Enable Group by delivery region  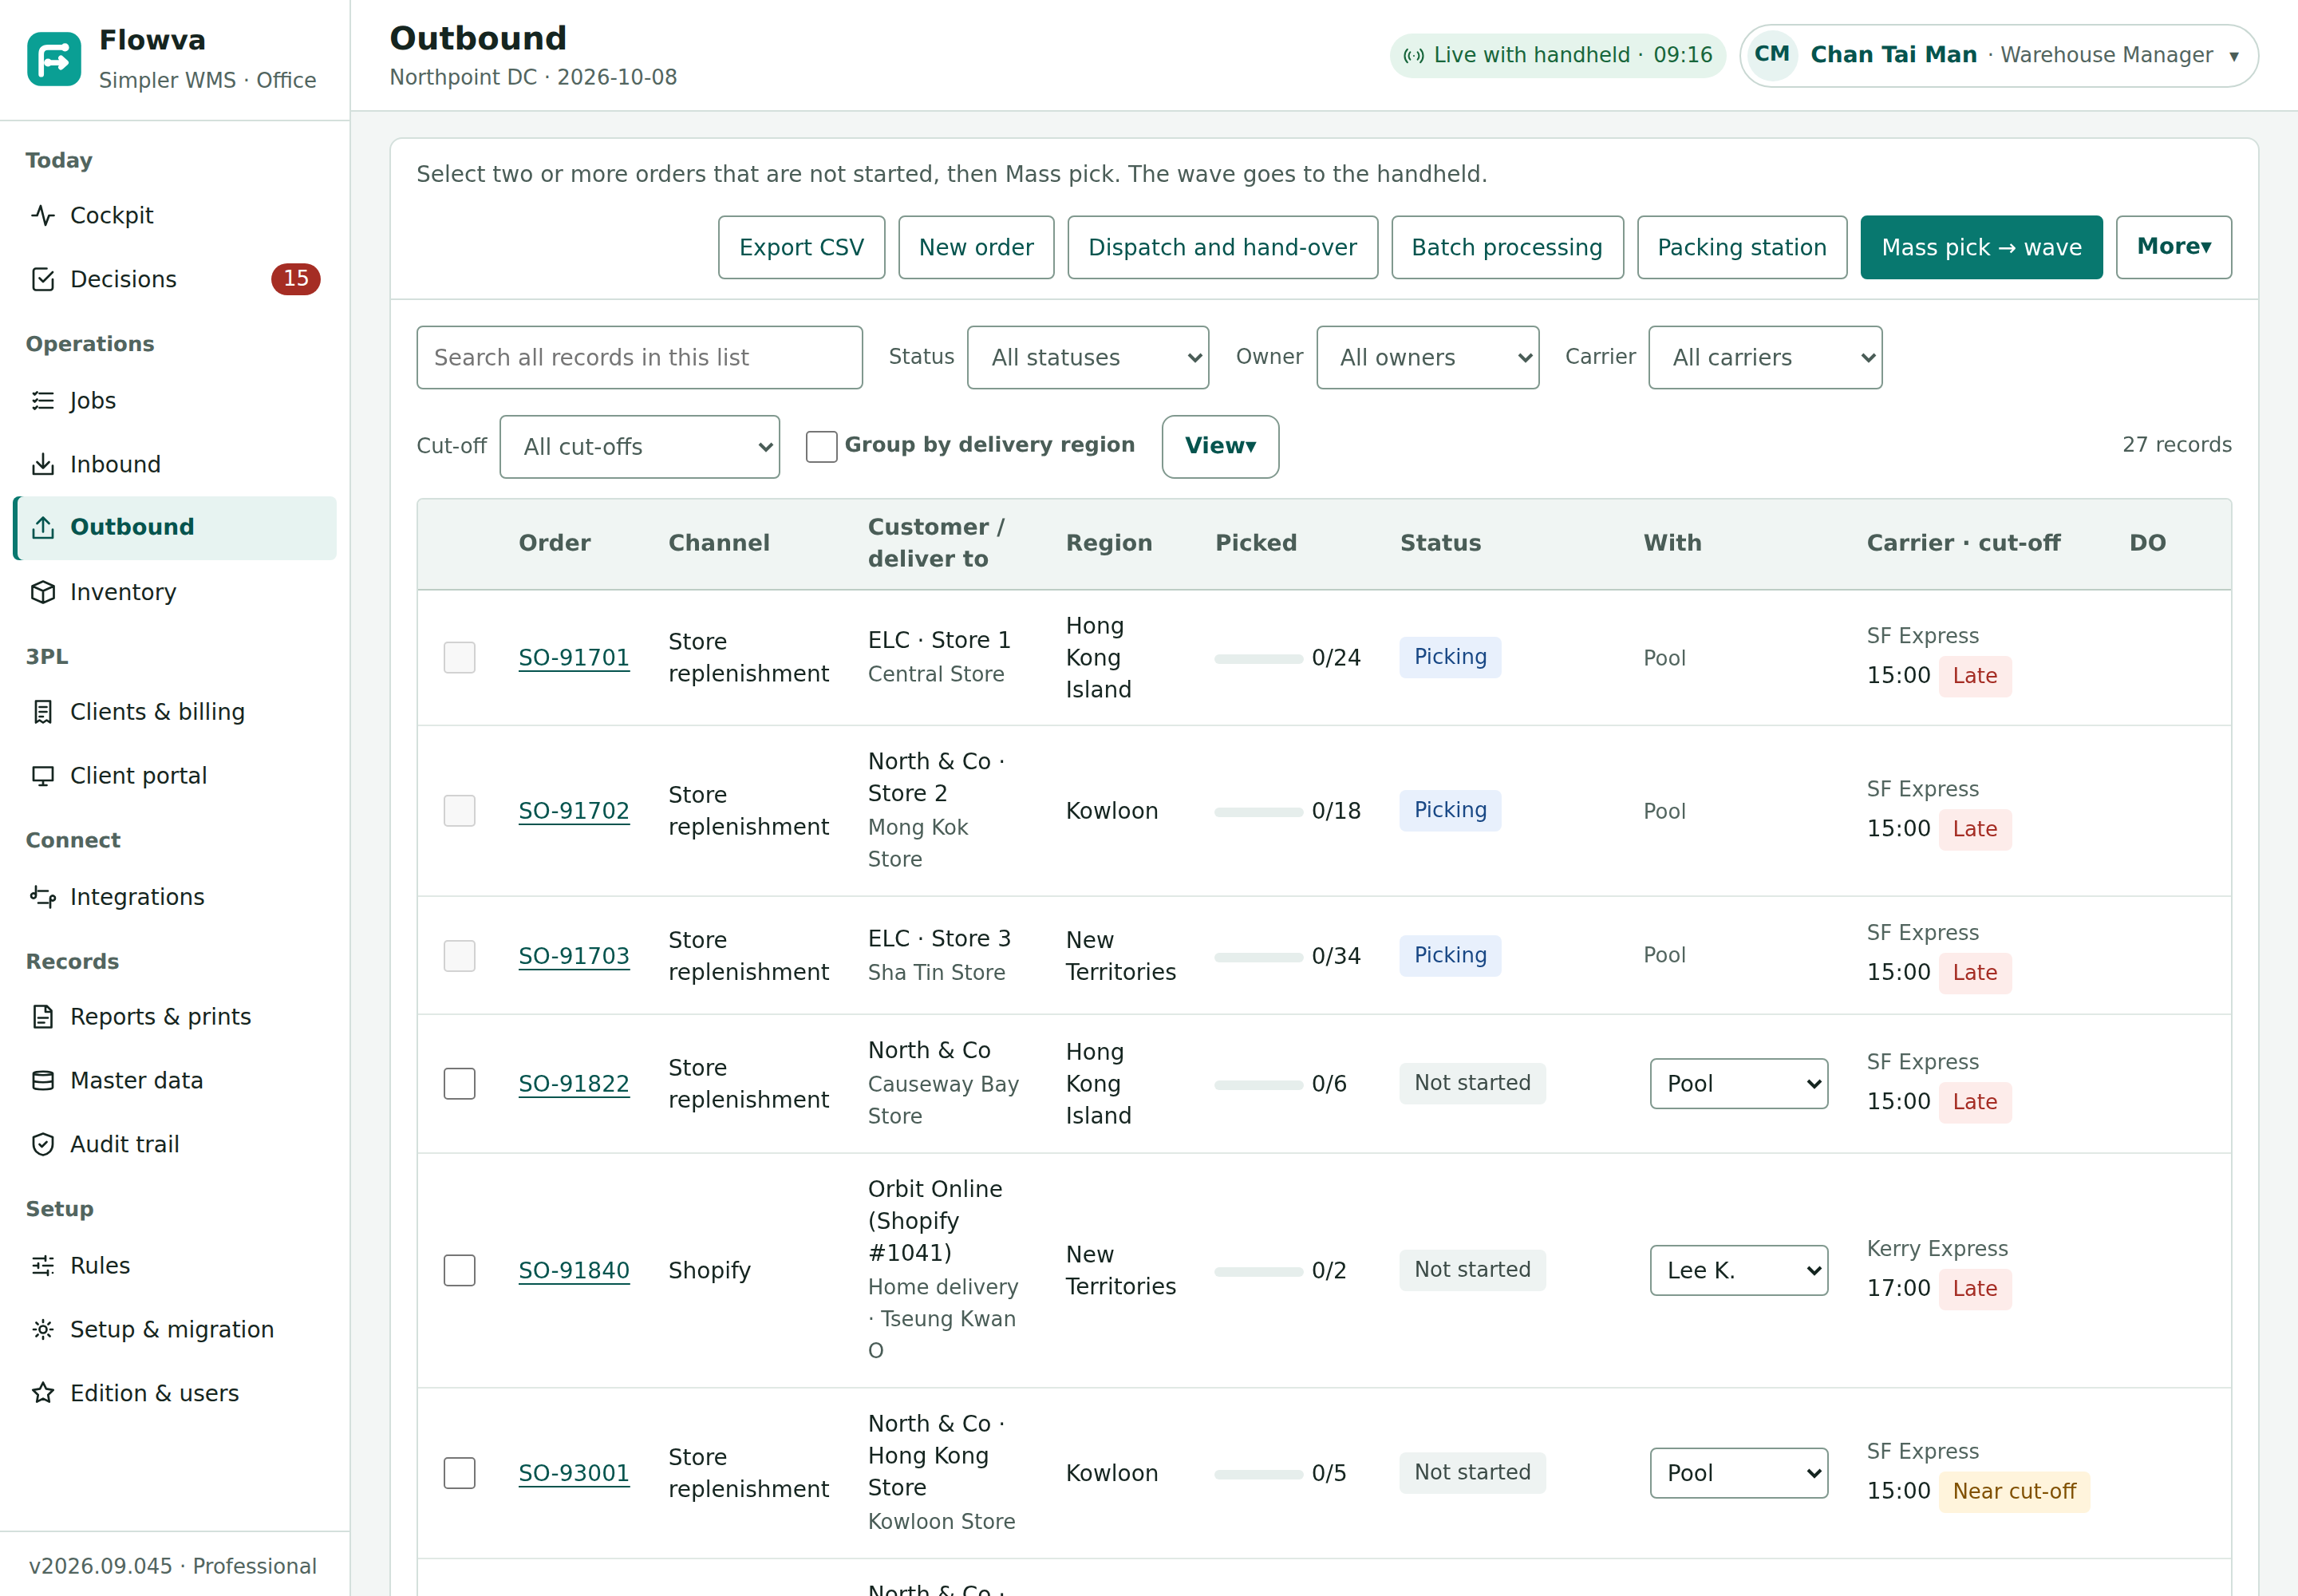click(x=821, y=446)
